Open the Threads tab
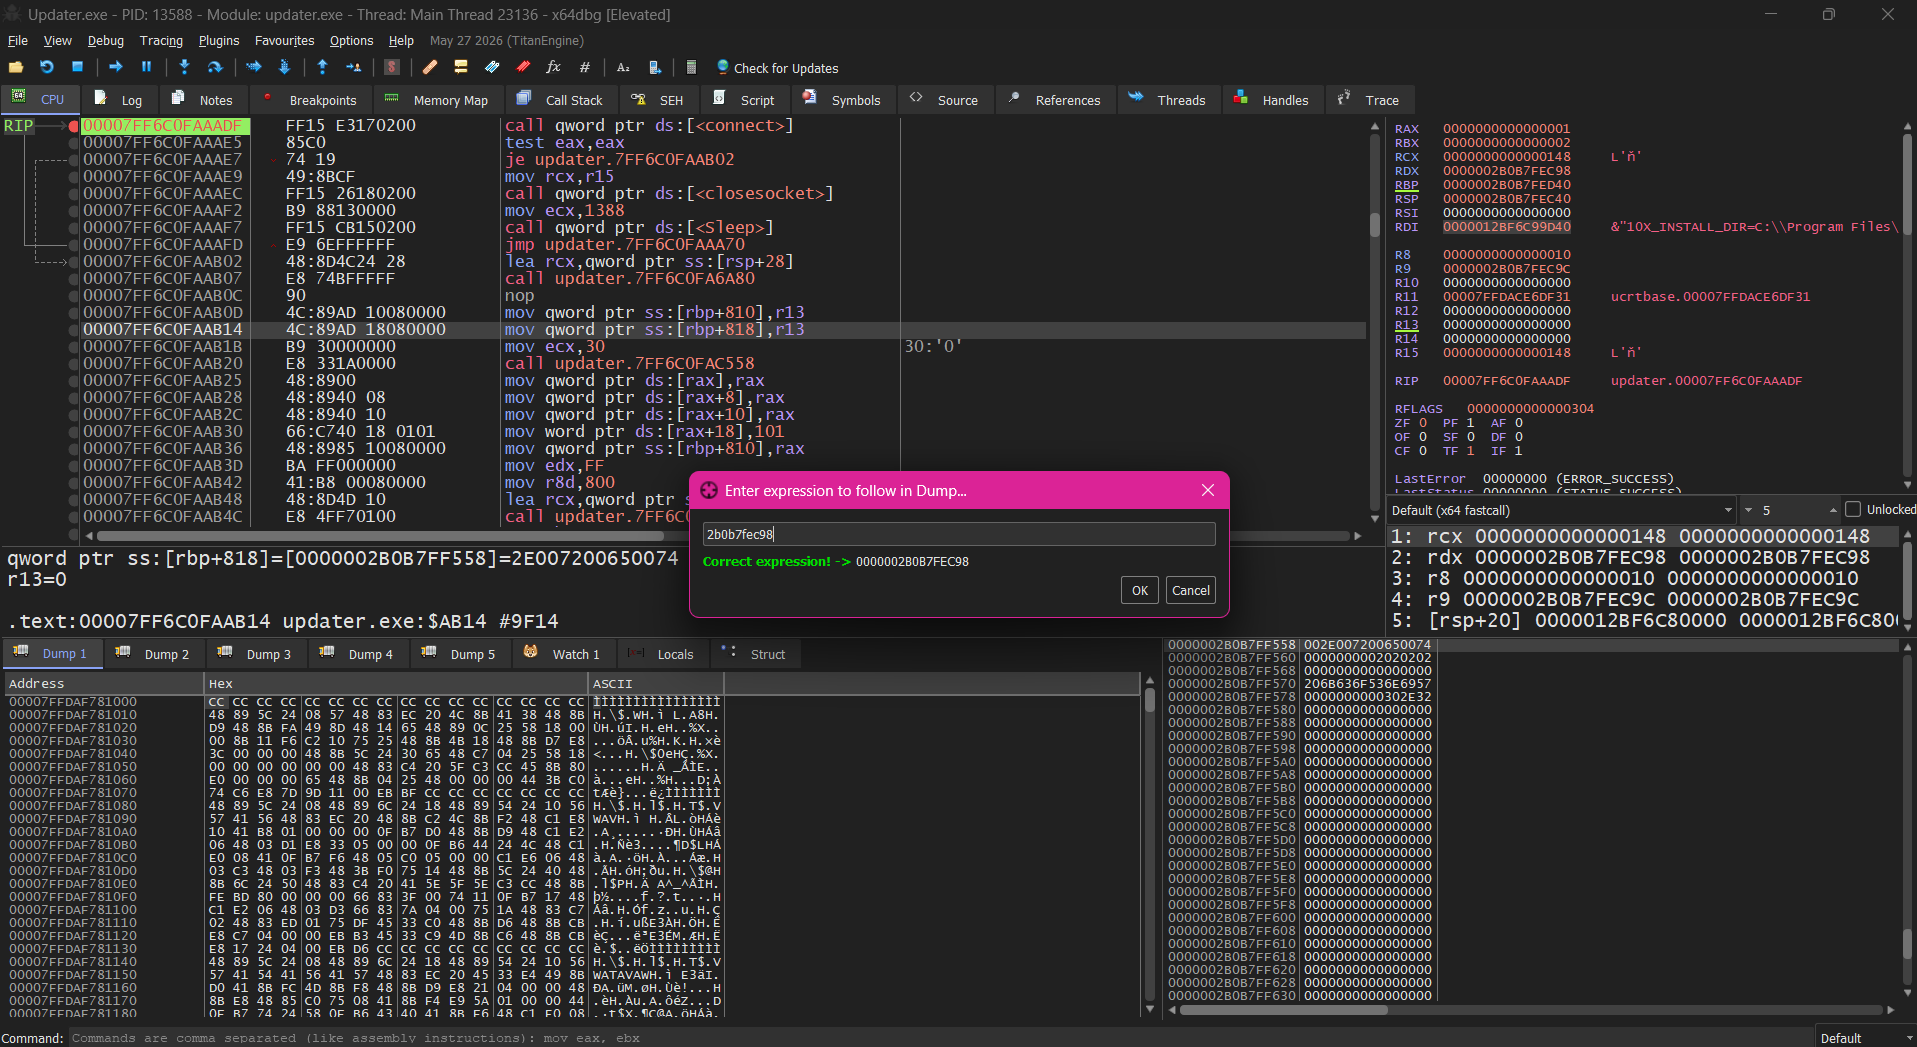This screenshot has width=1917, height=1047. 1167,100
